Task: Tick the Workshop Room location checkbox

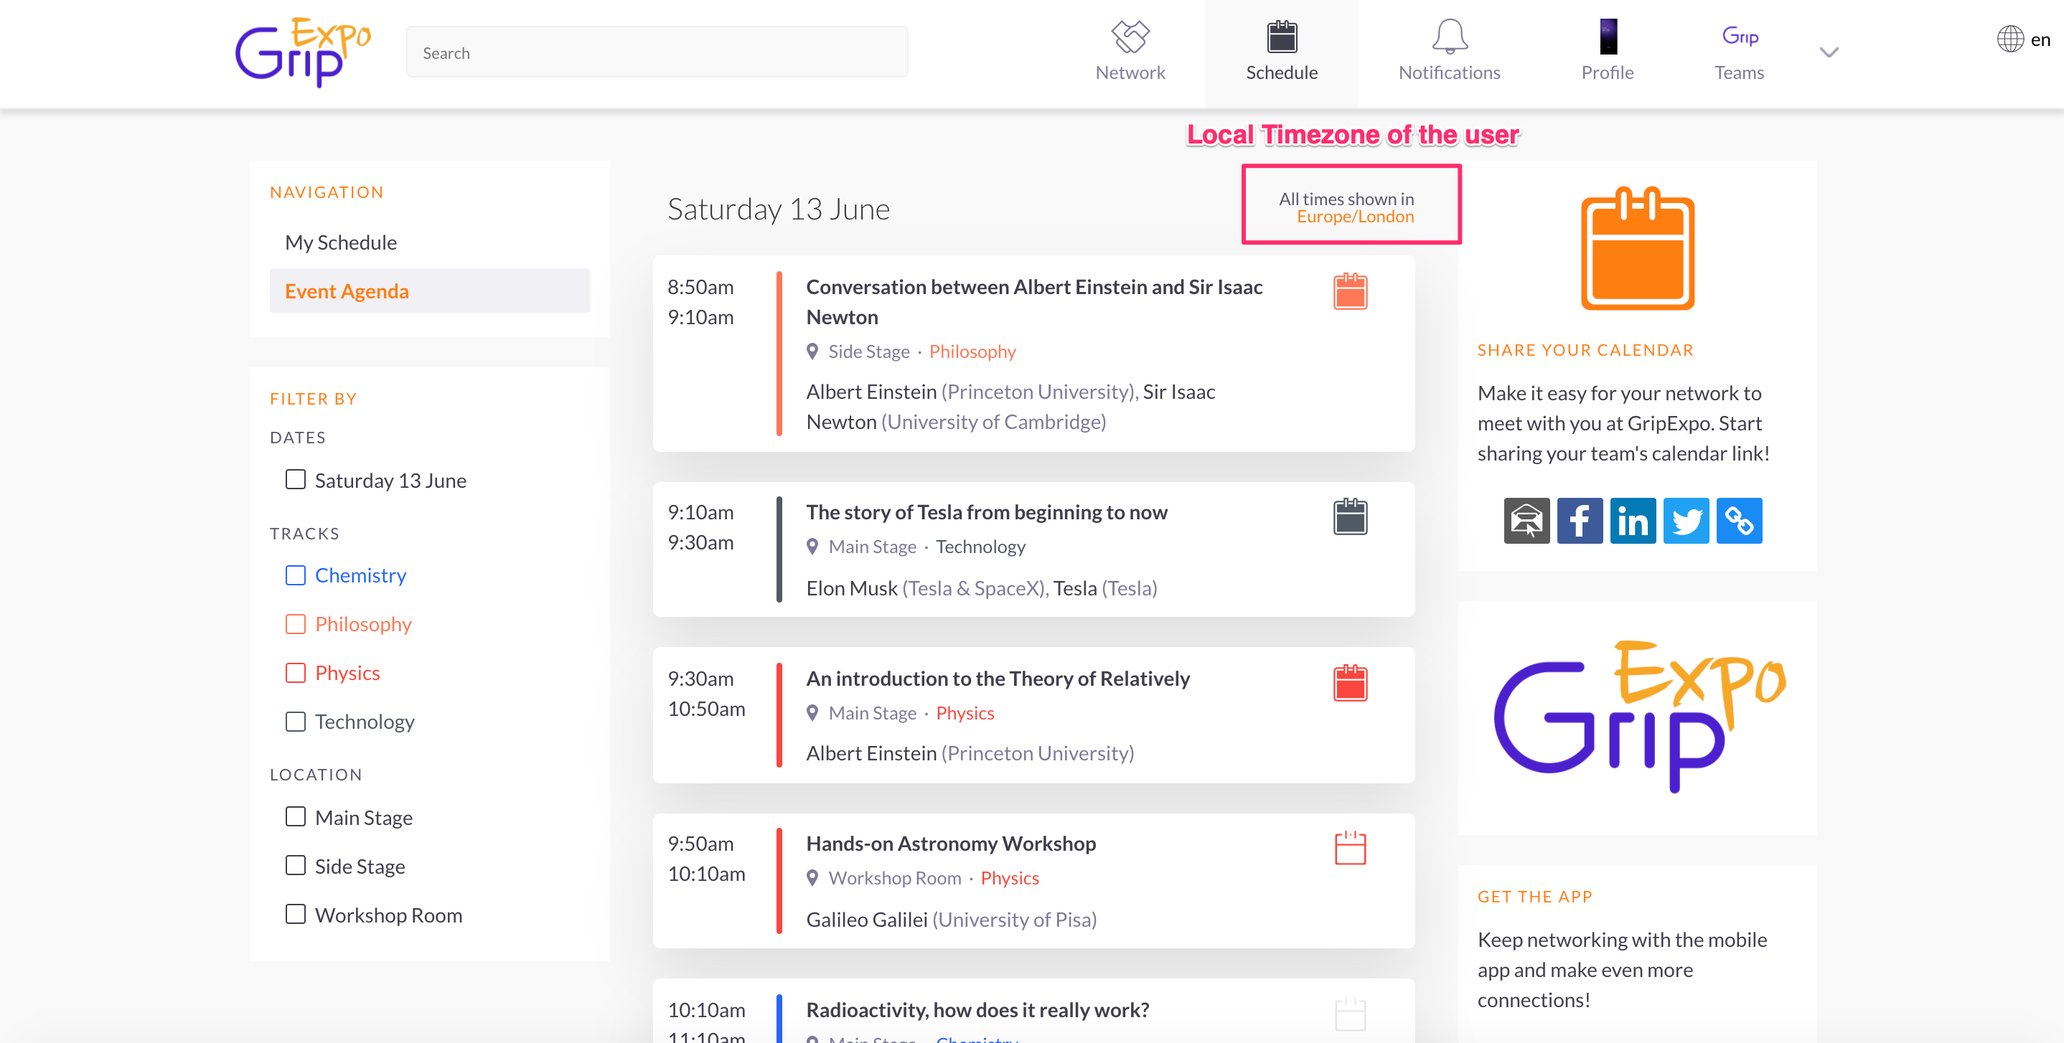Action: coord(296,915)
